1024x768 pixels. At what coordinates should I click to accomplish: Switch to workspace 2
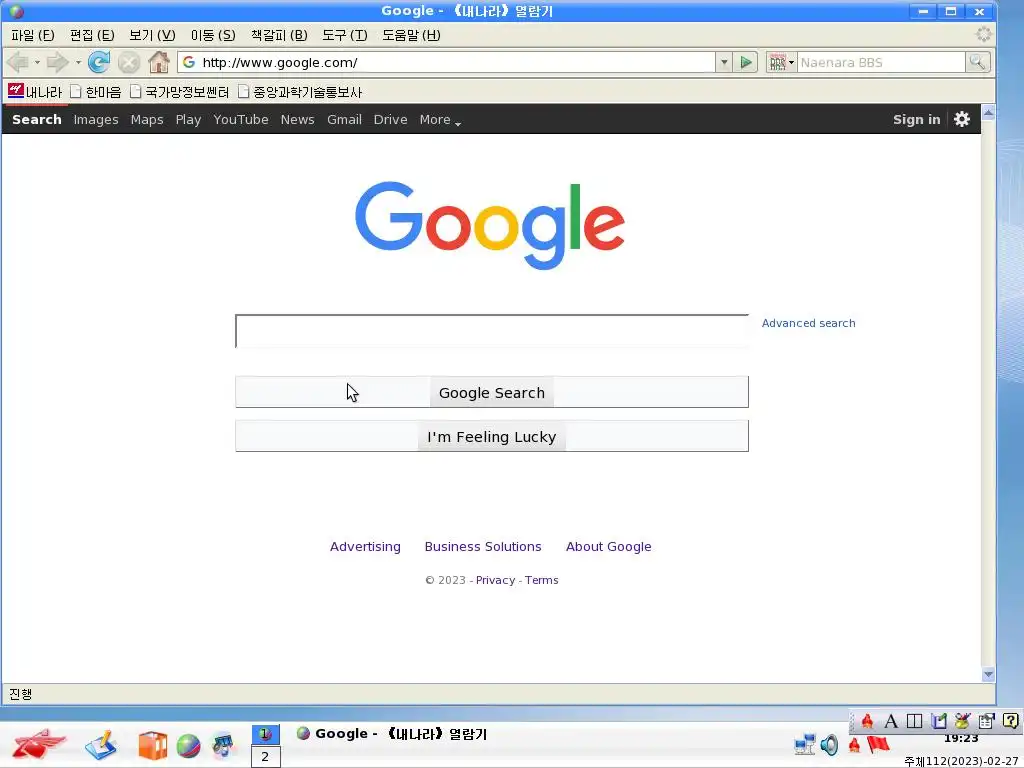tap(265, 756)
